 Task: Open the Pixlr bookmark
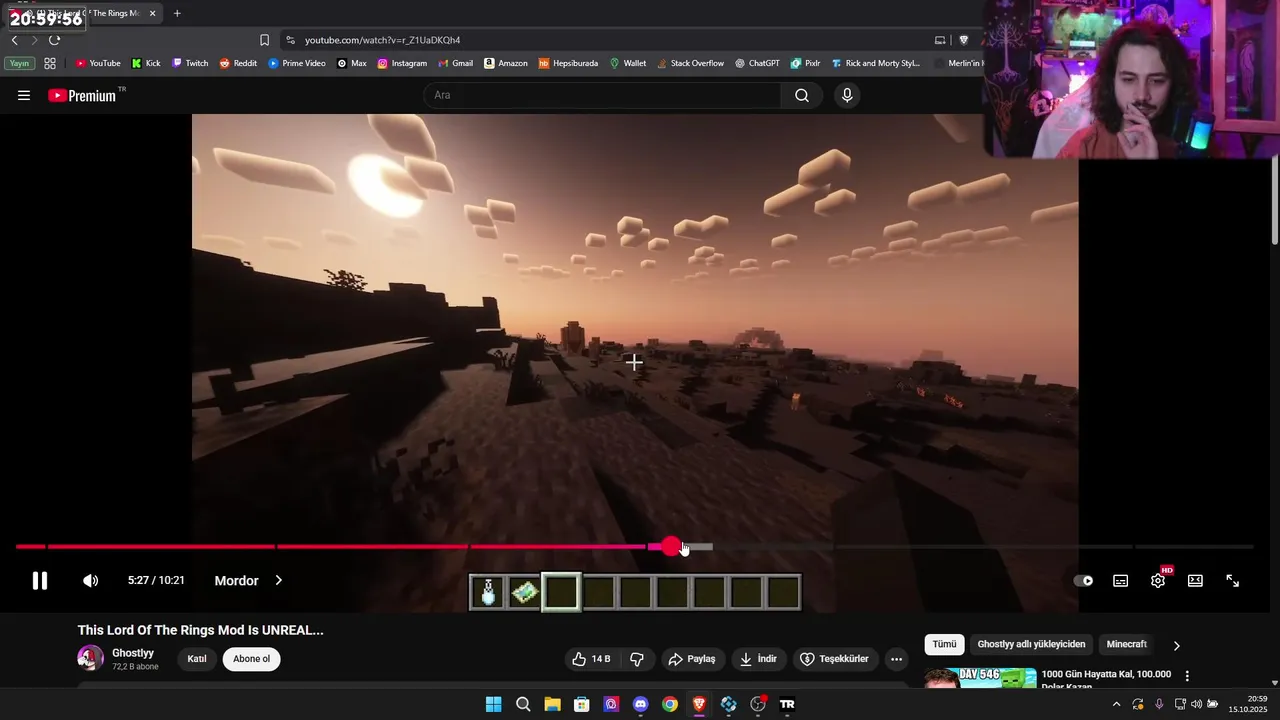click(x=805, y=63)
